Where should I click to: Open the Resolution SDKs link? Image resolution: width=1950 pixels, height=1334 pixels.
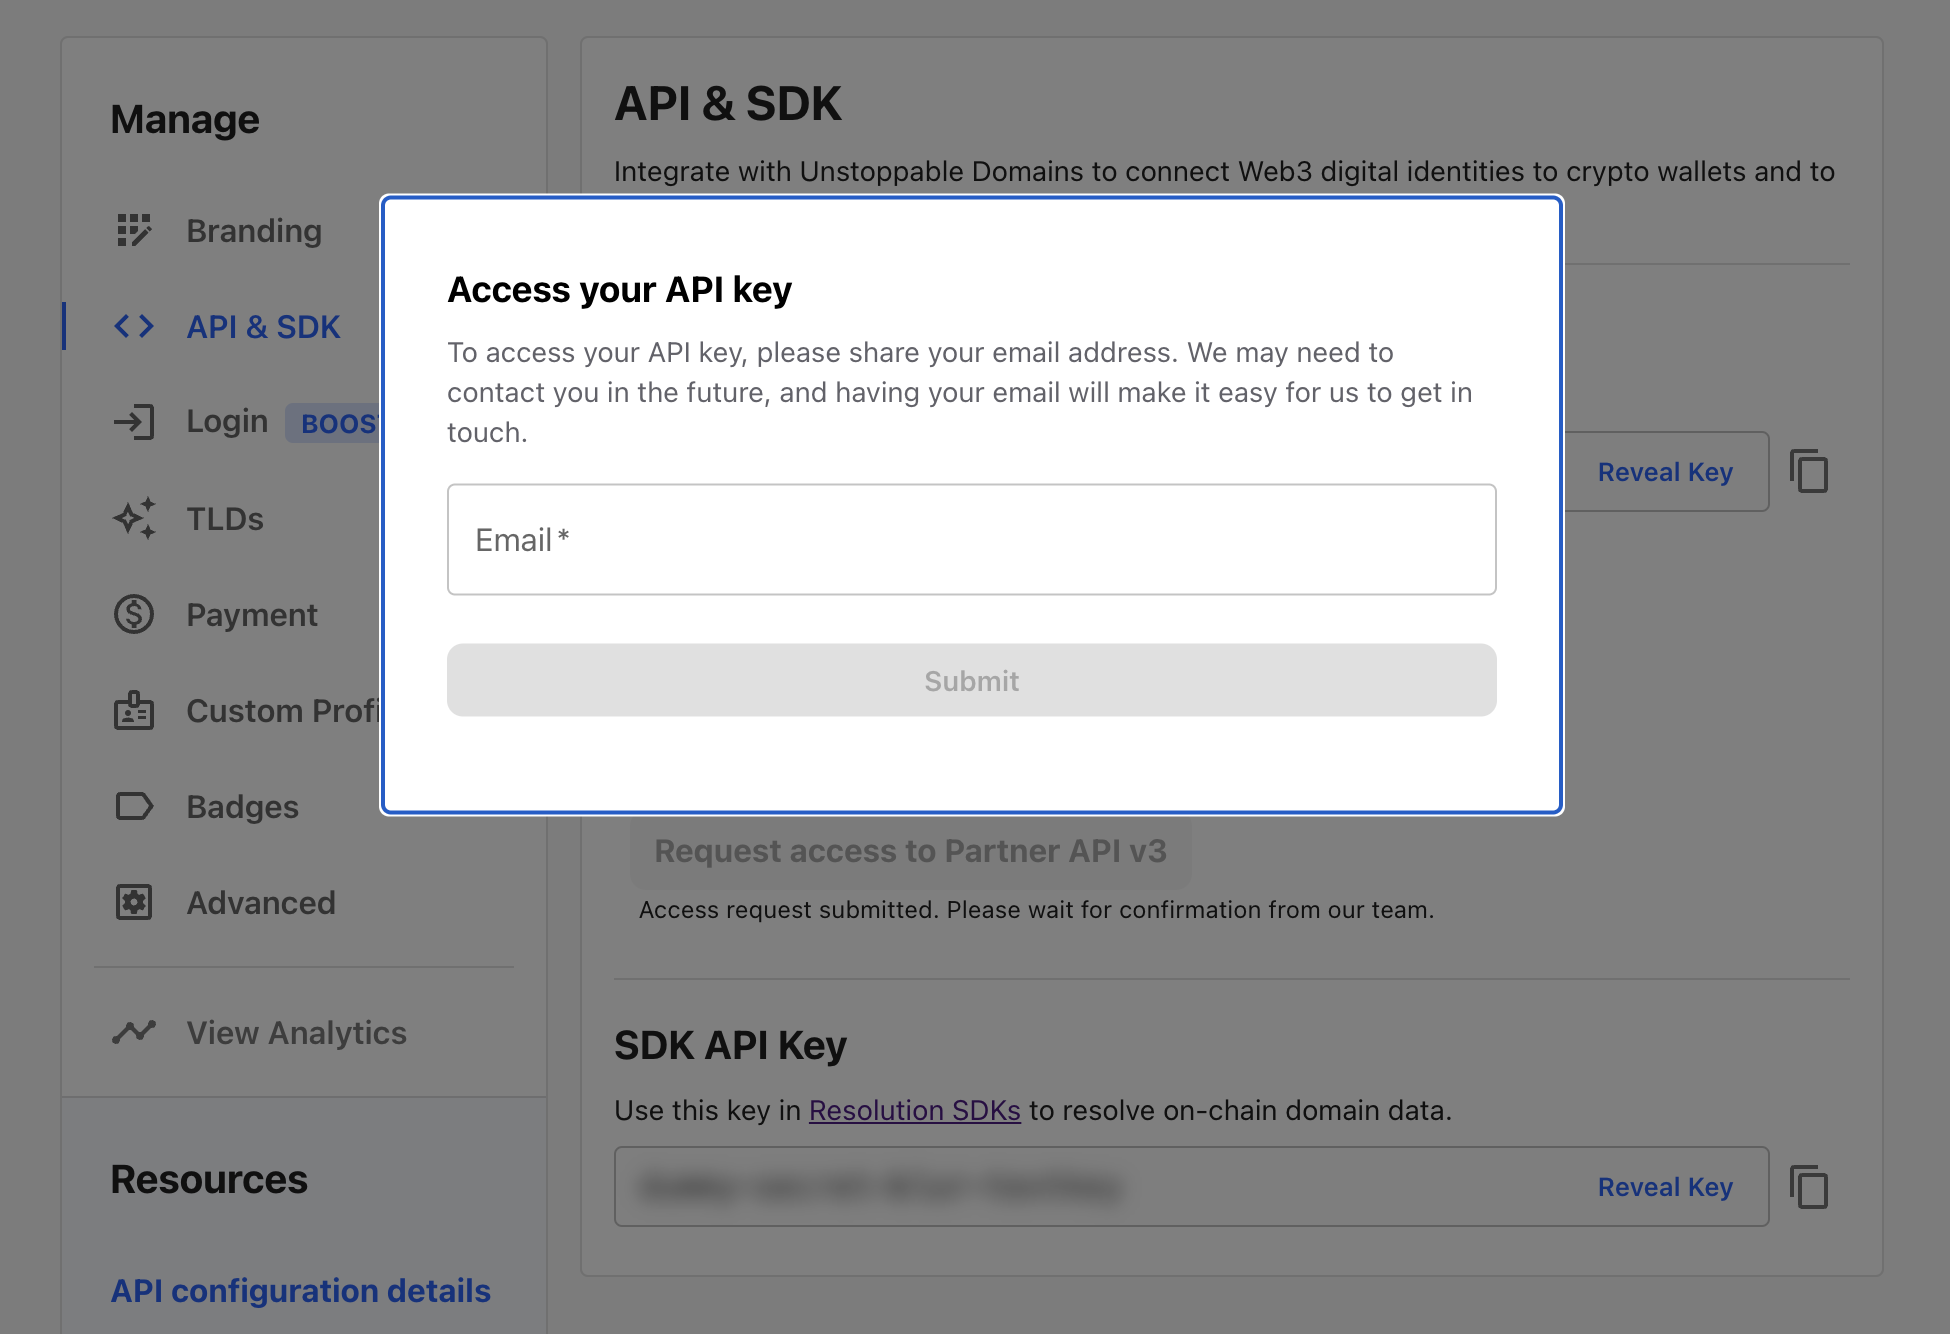(914, 1110)
